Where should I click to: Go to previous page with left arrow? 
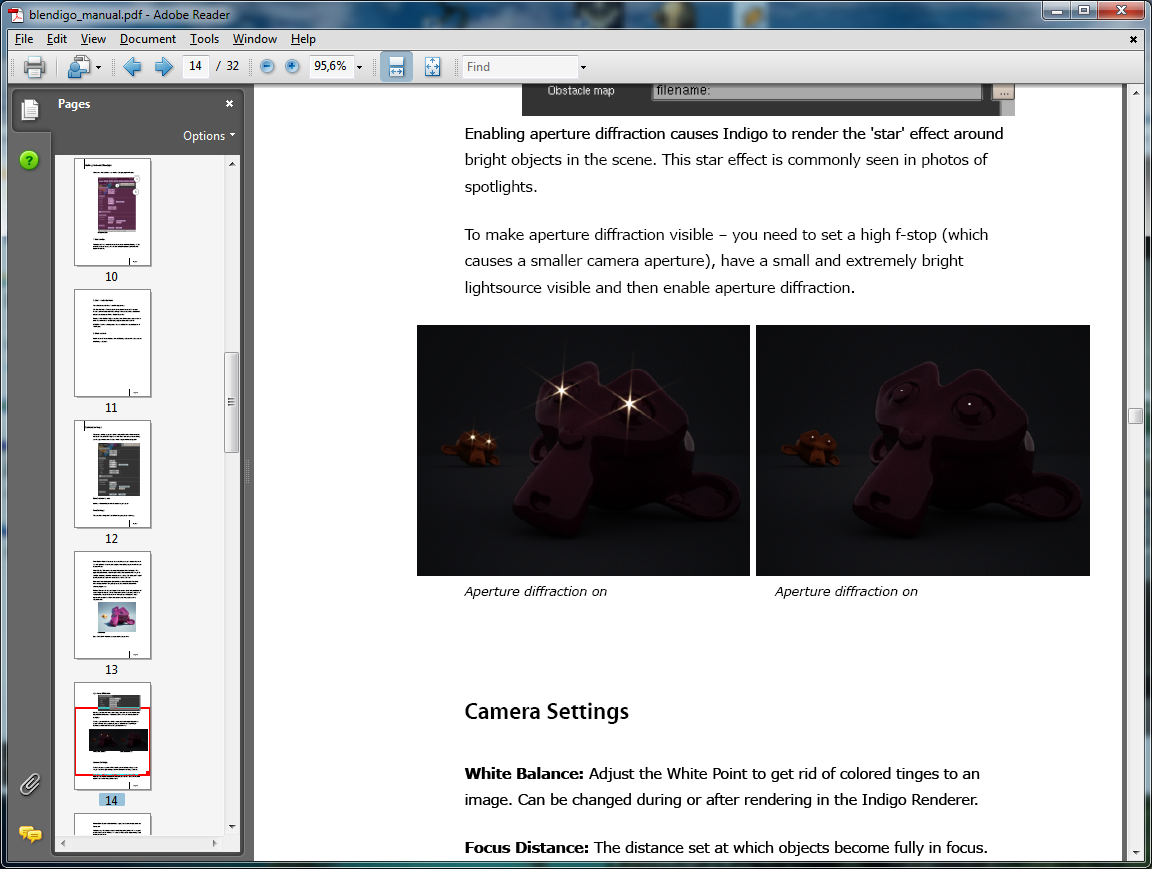(x=132, y=67)
